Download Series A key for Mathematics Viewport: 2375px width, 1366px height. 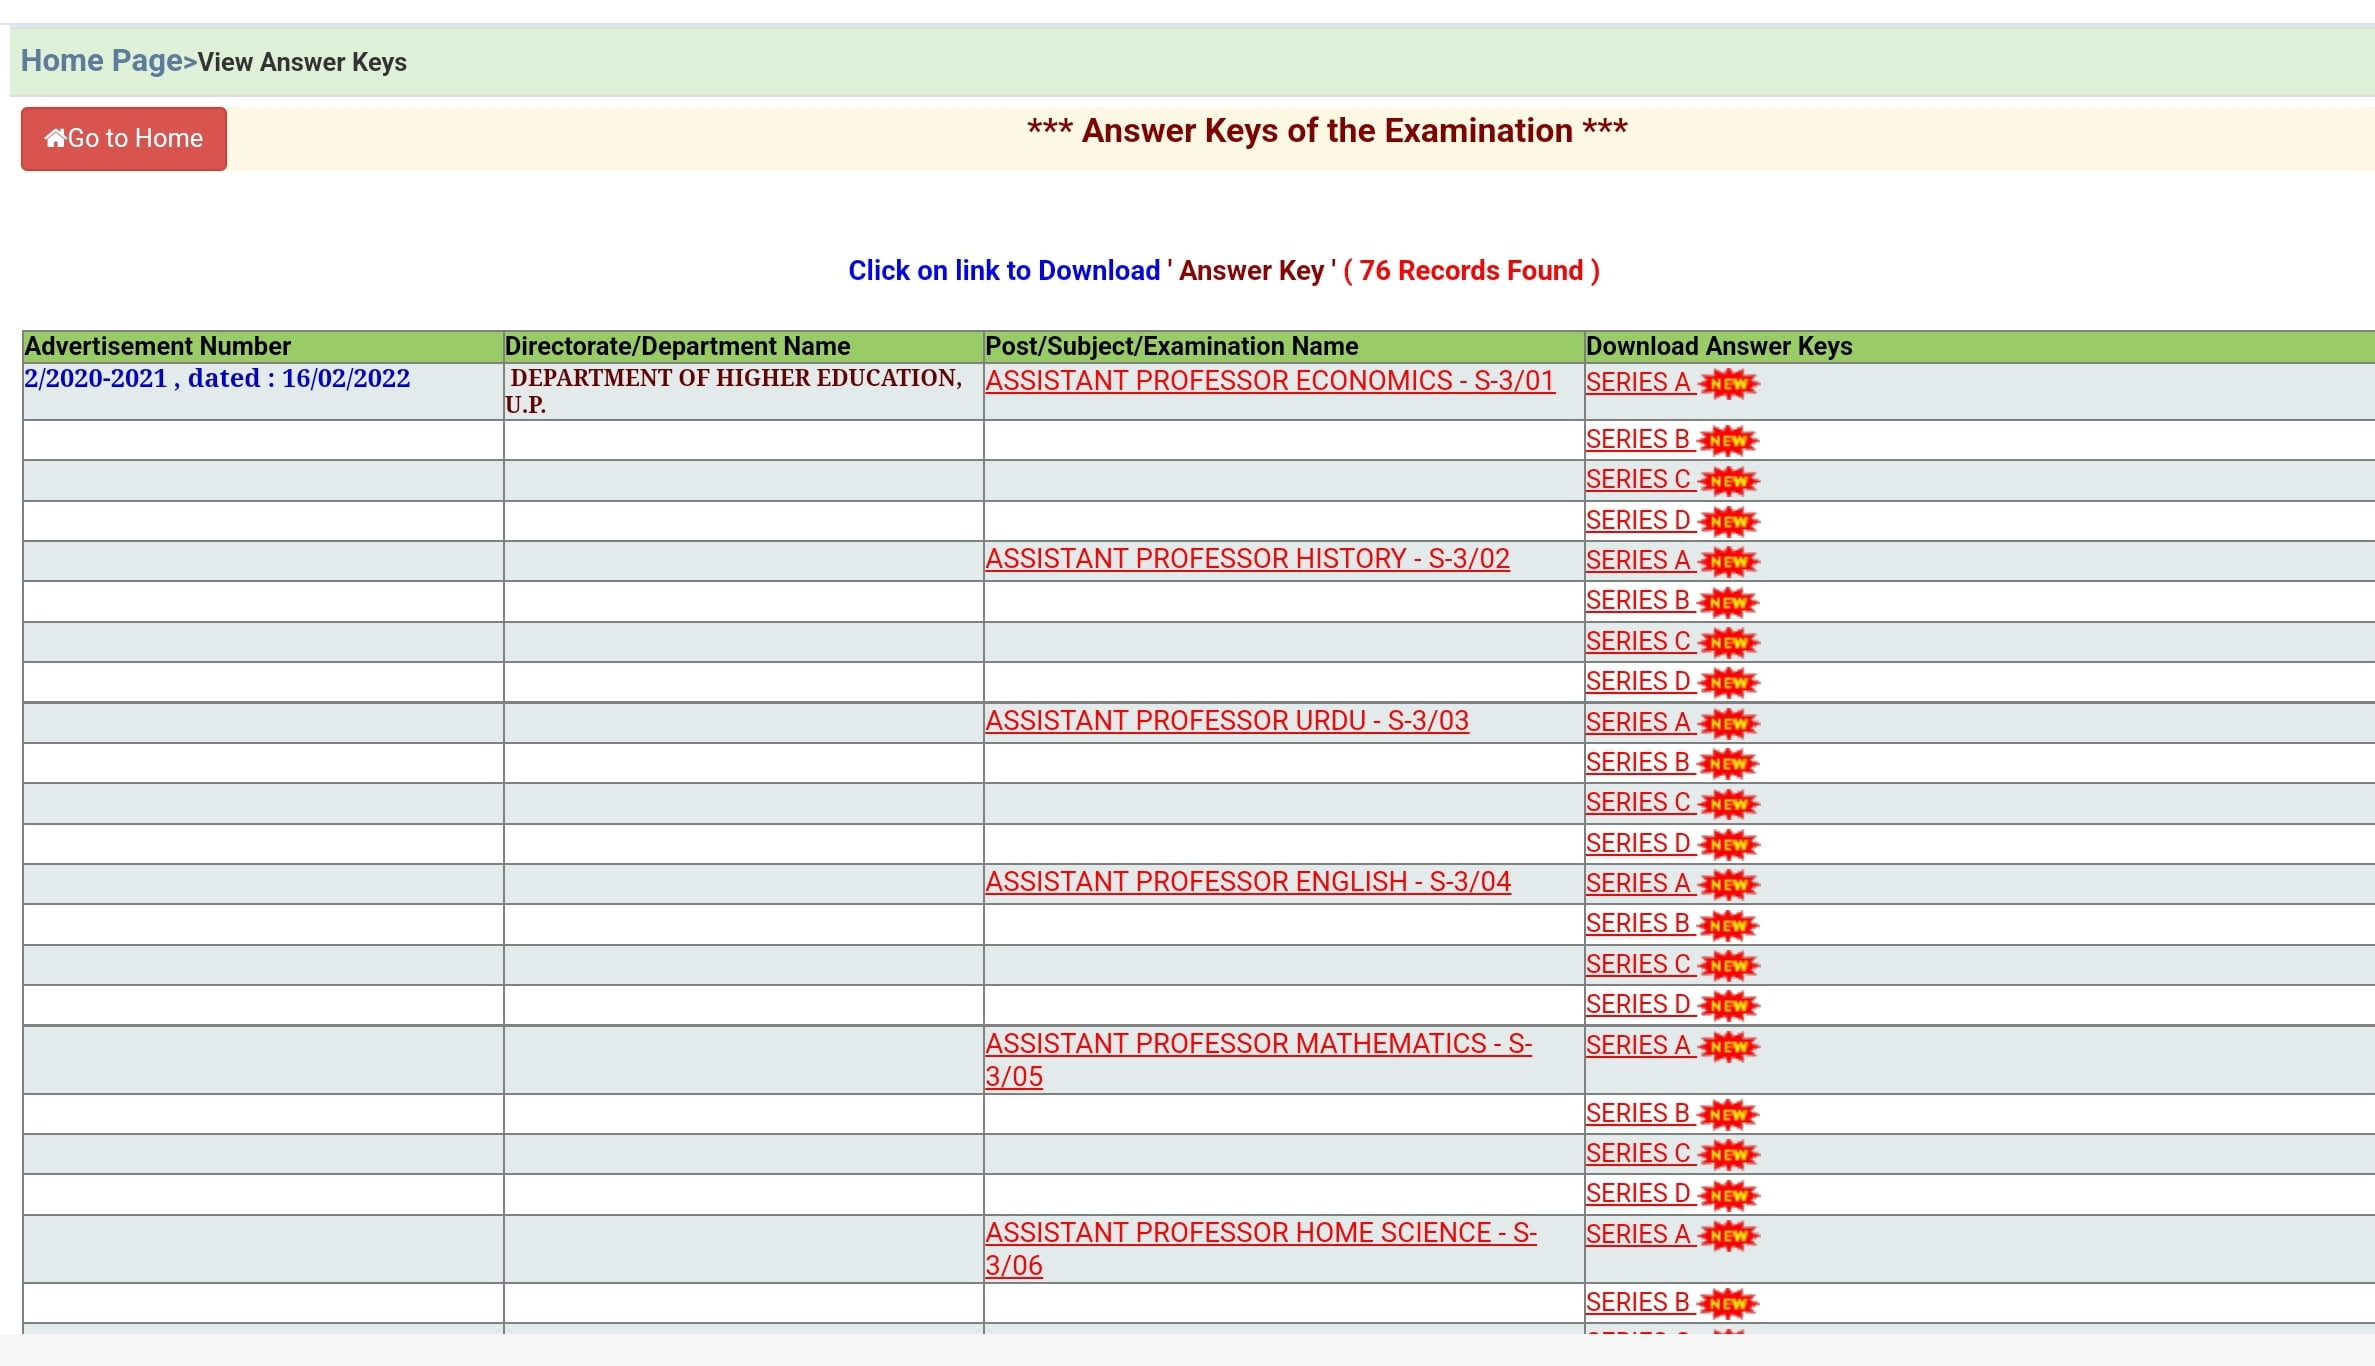(1638, 1046)
